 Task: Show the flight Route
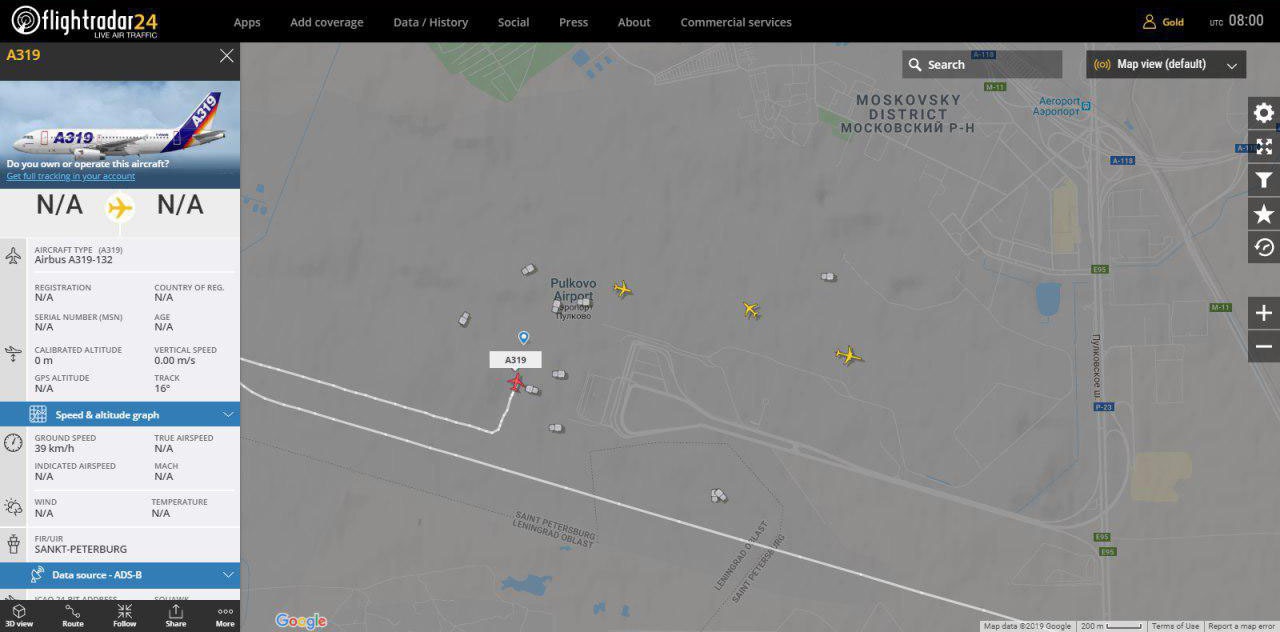coord(73,615)
